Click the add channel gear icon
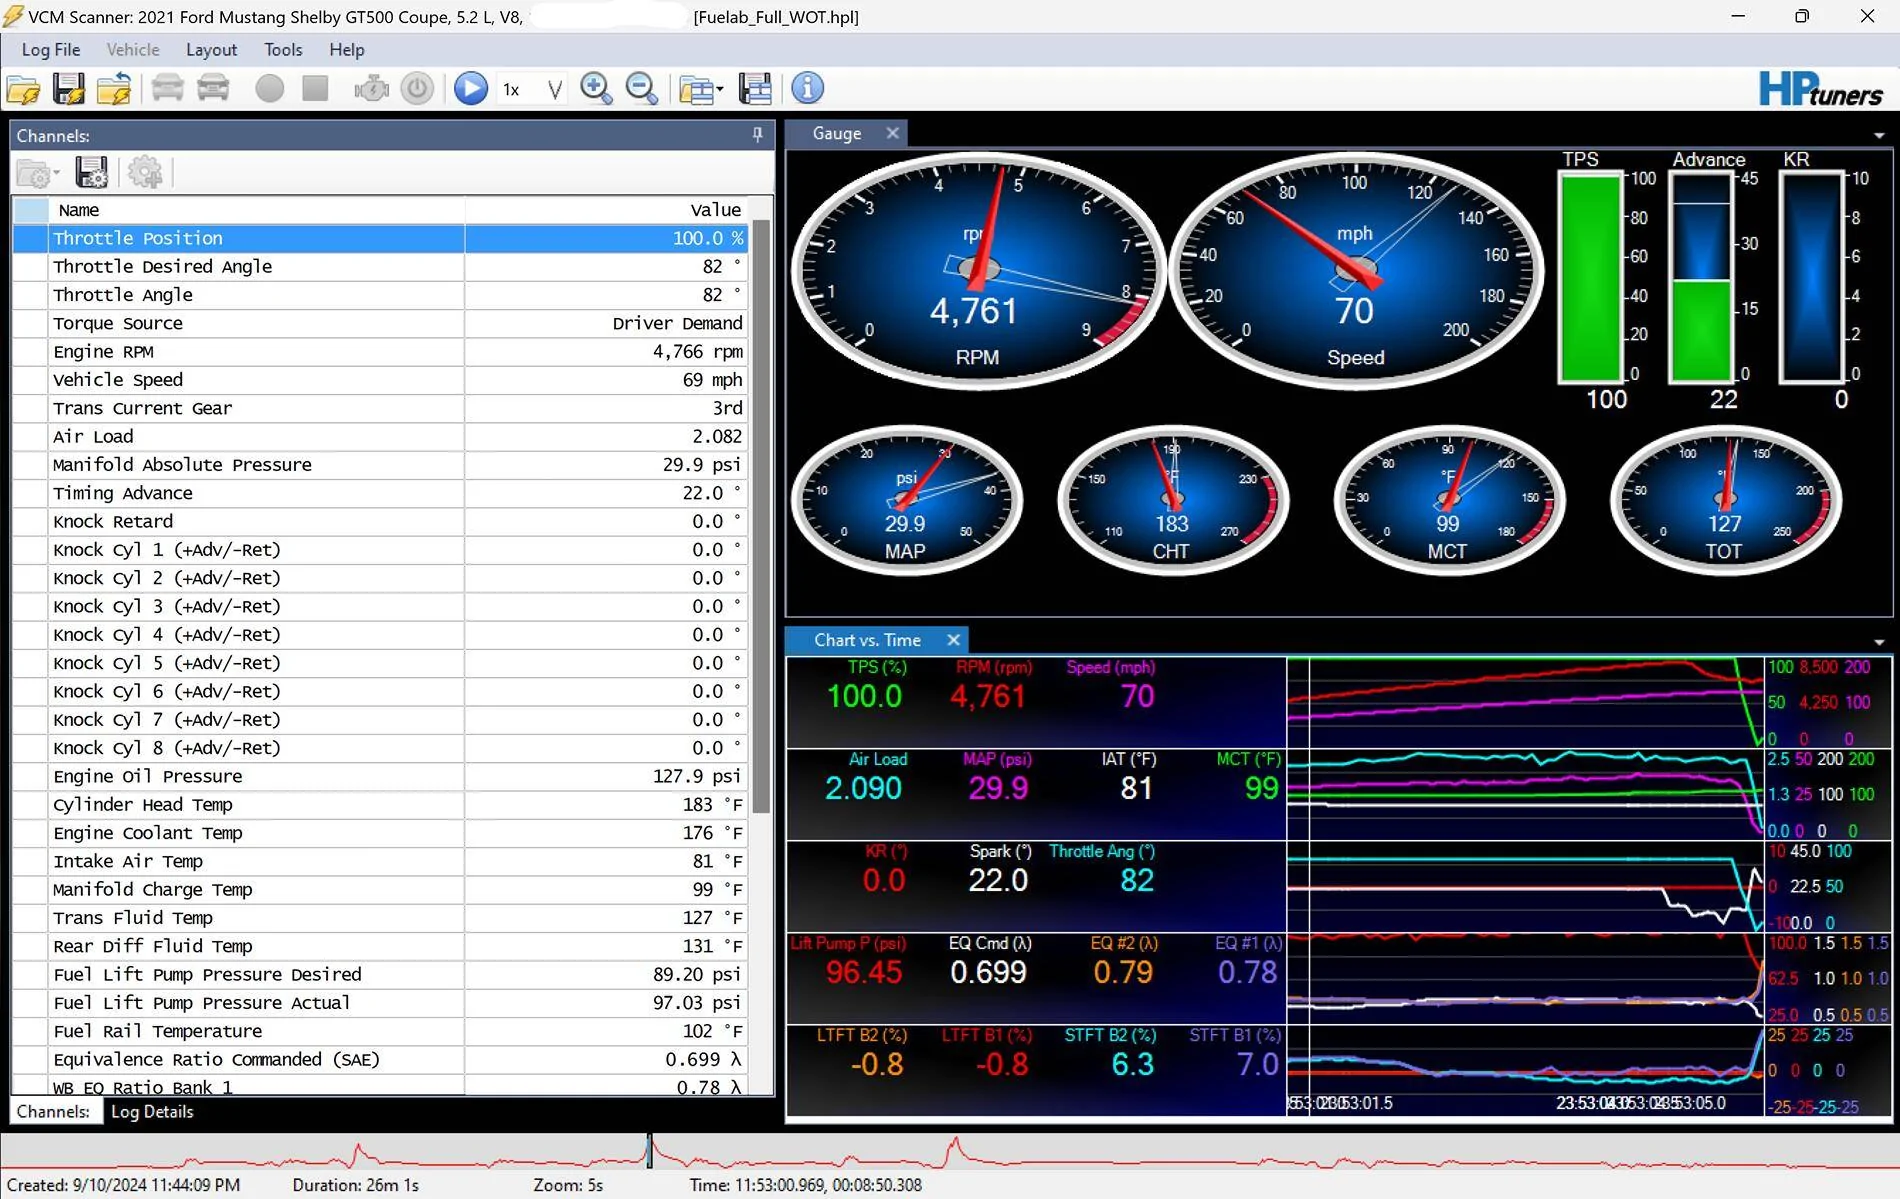The height and width of the screenshot is (1199, 1900). (145, 173)
